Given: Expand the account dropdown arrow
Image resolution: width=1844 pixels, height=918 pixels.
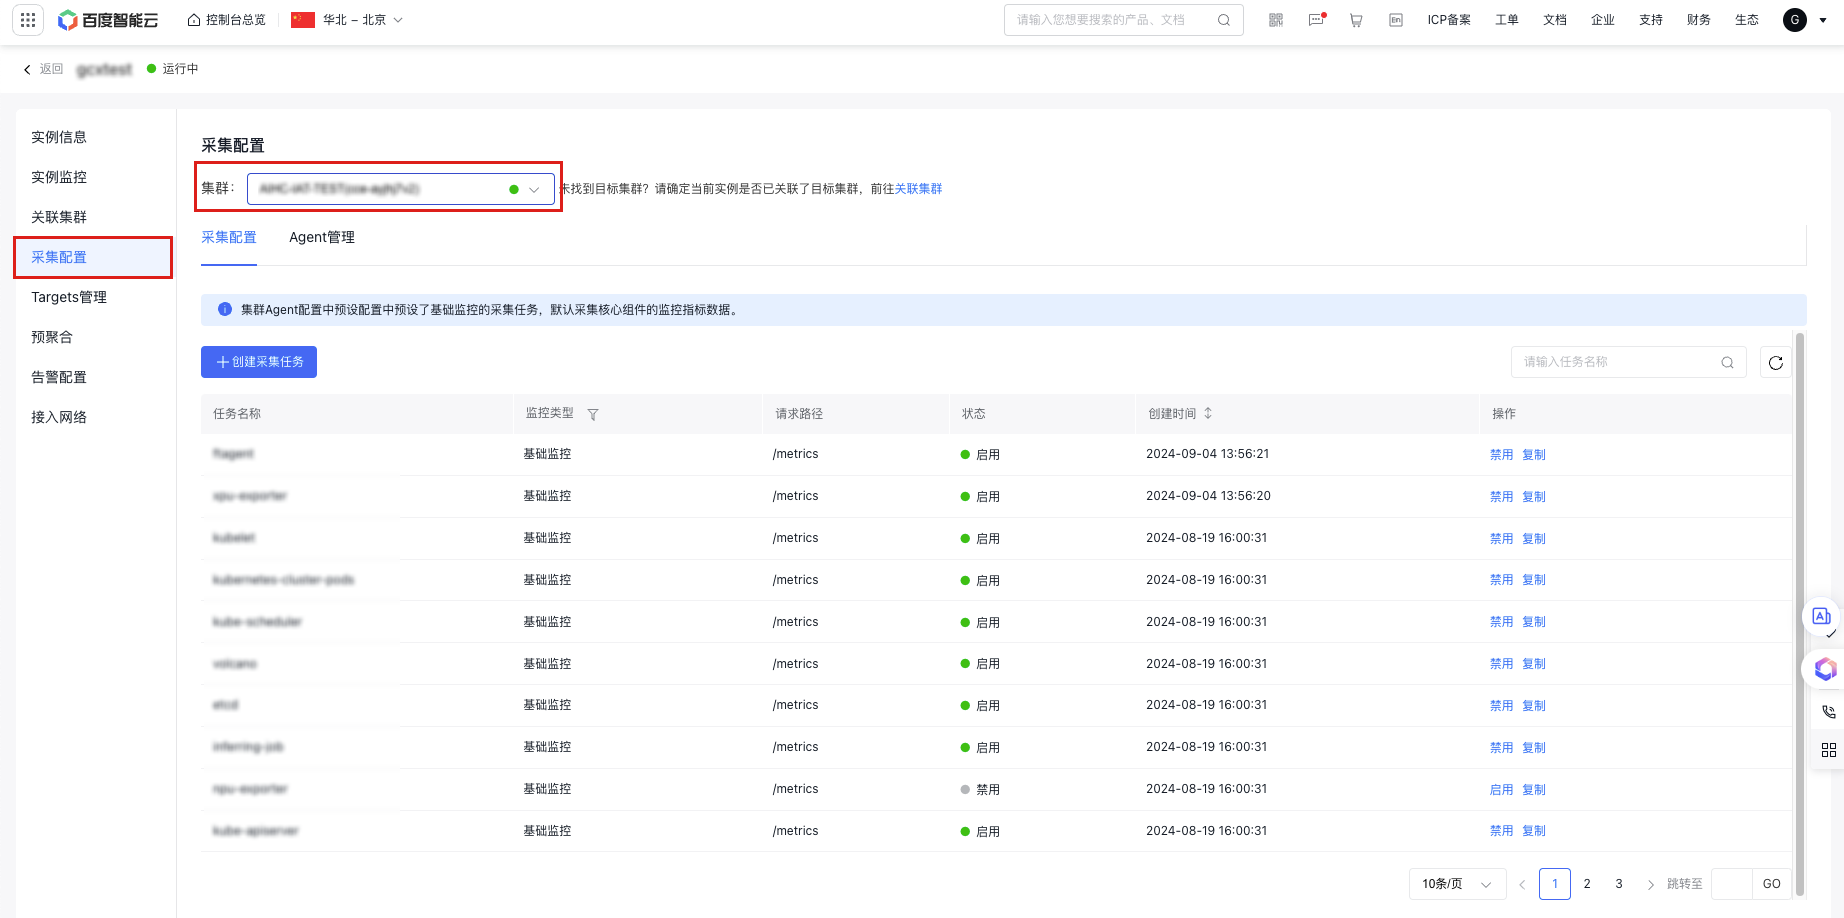Looking at the screenshot, I should pyautogui.click(x=1823, y=20).
